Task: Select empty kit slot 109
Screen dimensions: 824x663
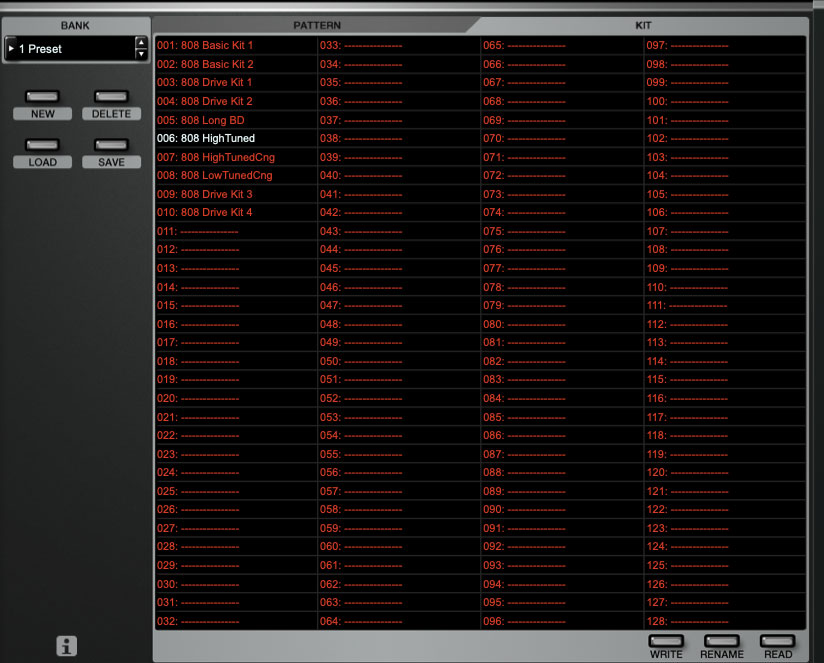Action: pos(725,268)
